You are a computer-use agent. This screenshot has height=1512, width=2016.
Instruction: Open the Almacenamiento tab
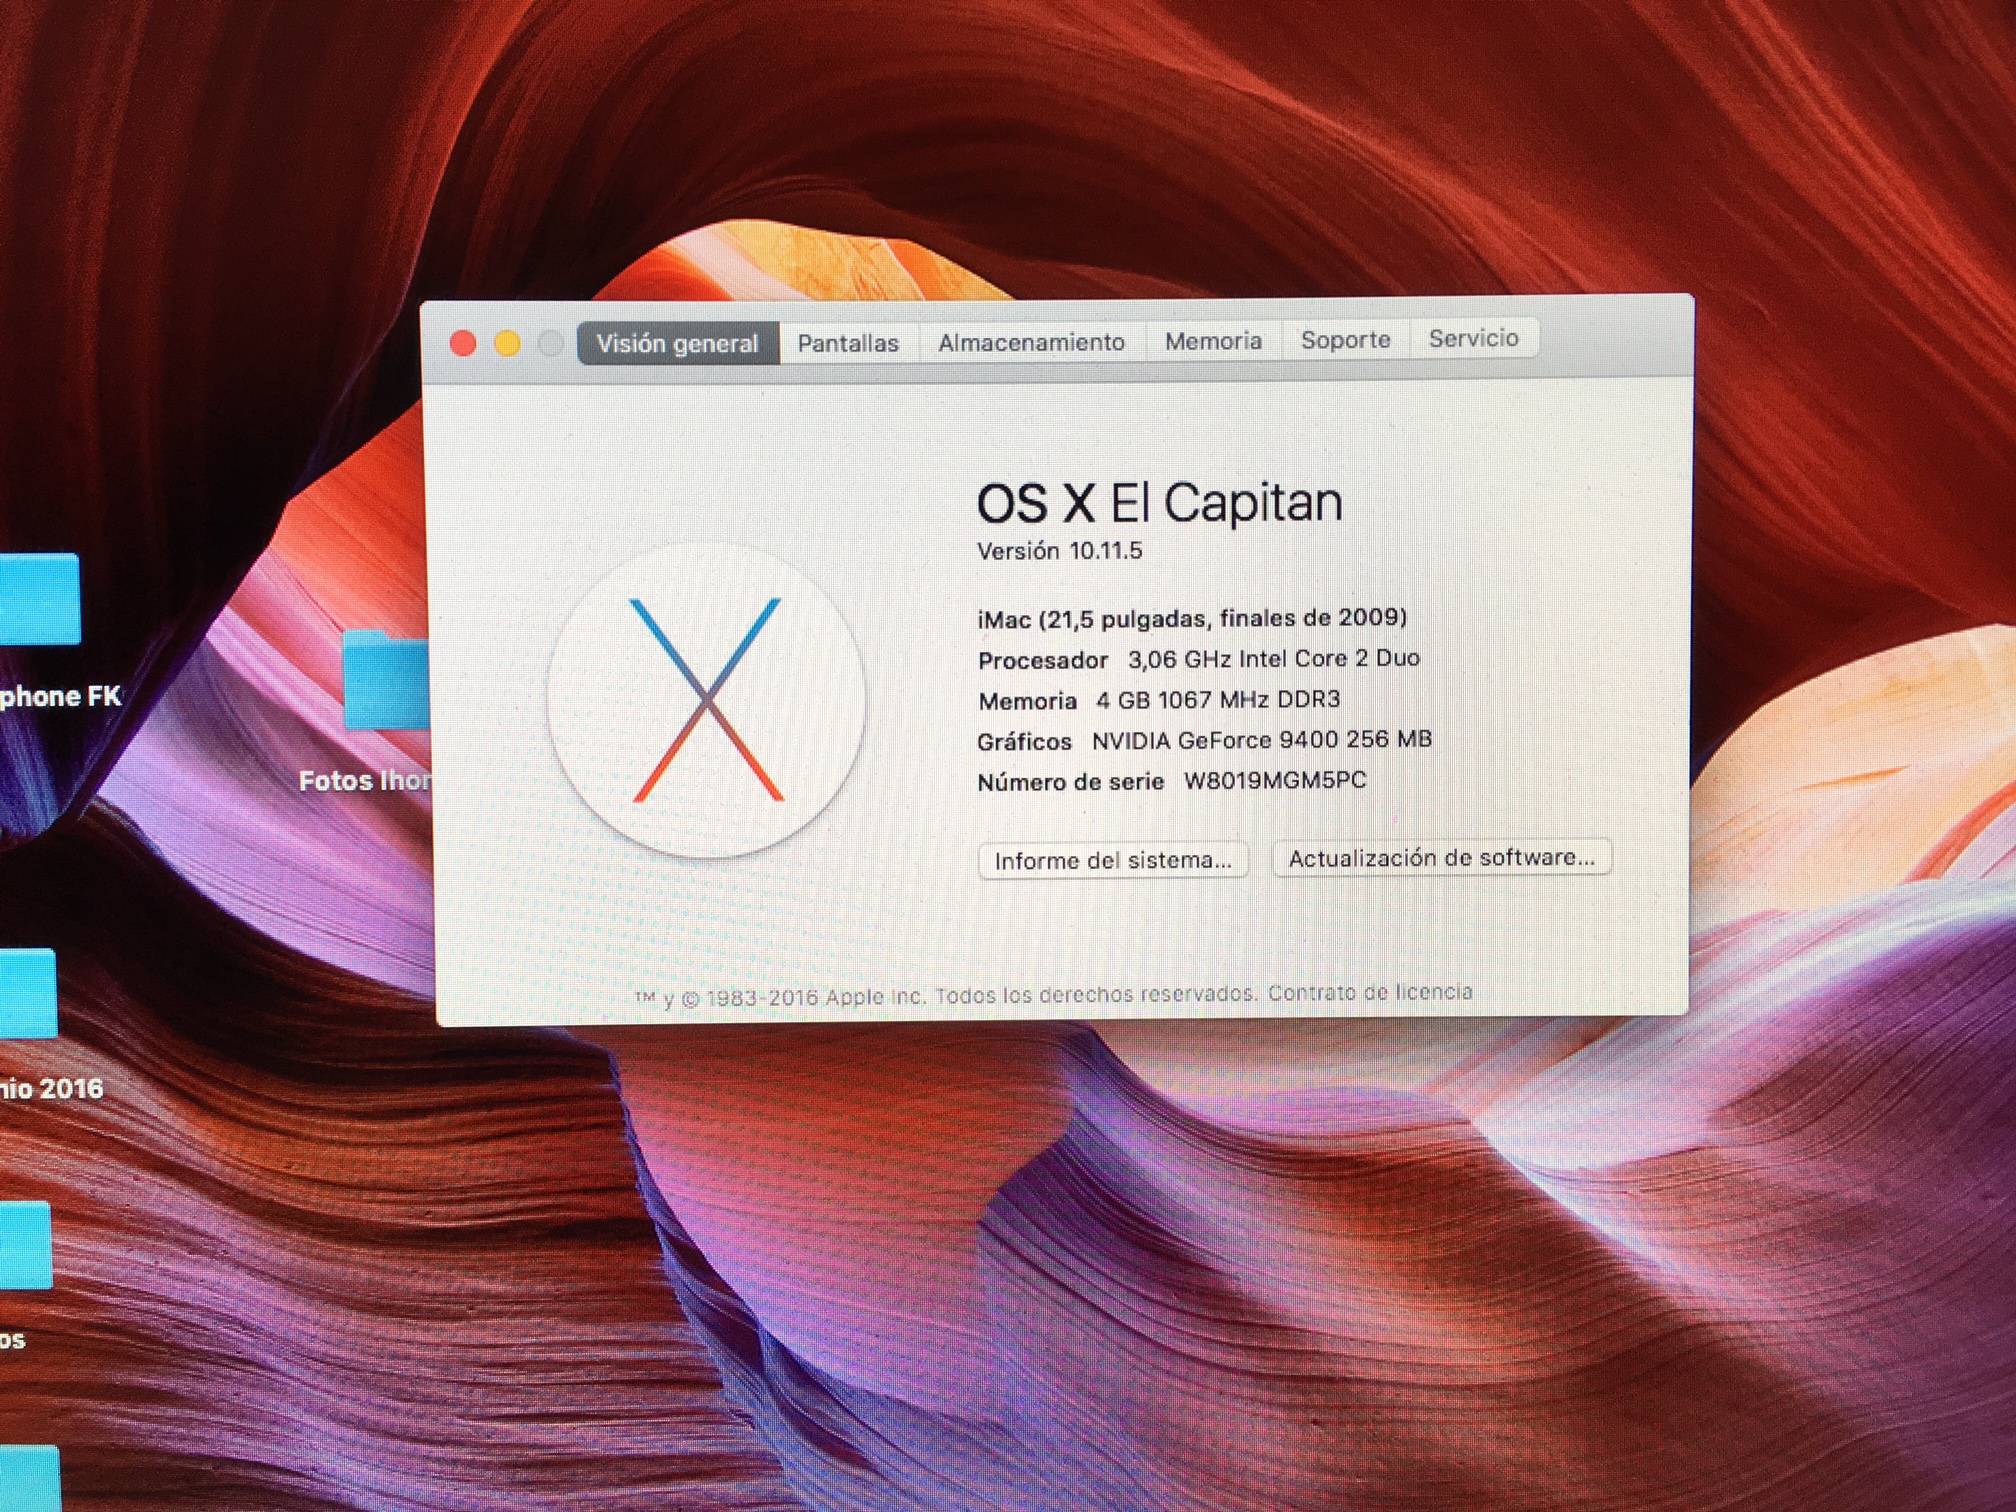1031,342
